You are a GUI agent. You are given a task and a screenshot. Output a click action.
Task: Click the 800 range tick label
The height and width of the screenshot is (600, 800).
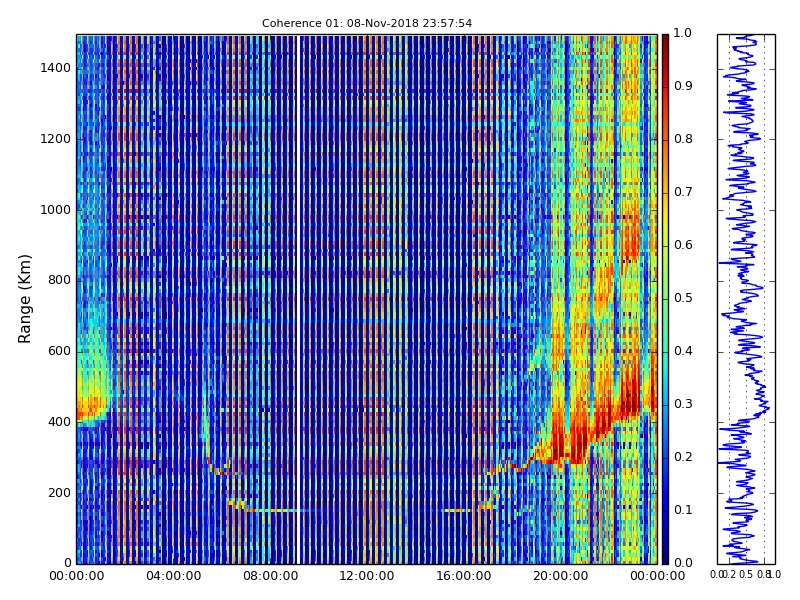(59, 280)
